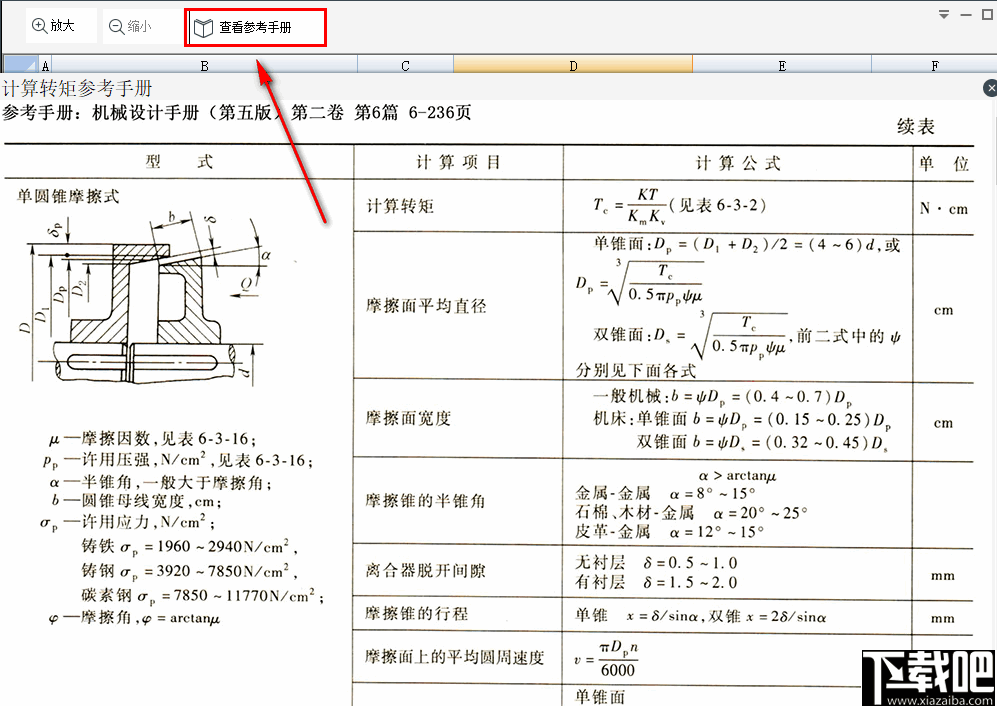
Task: Expand the toolbar overflow chevron at top right
Action: point(943,13)
